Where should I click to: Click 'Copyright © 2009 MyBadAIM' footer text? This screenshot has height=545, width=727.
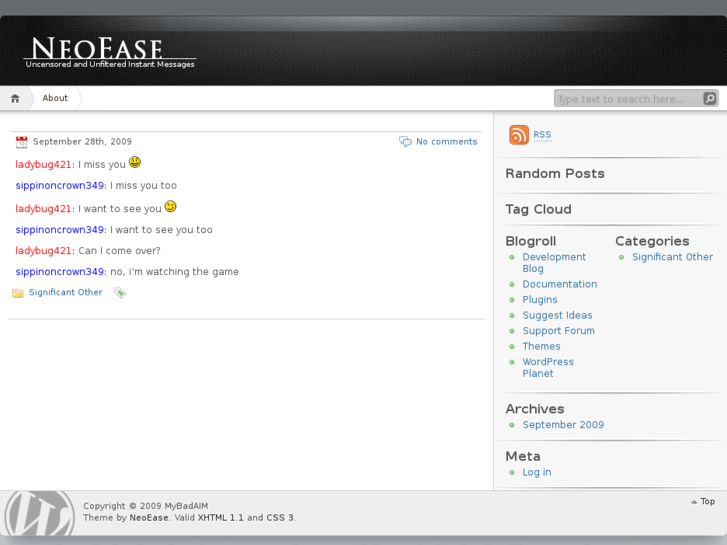(x=146, y=506)
